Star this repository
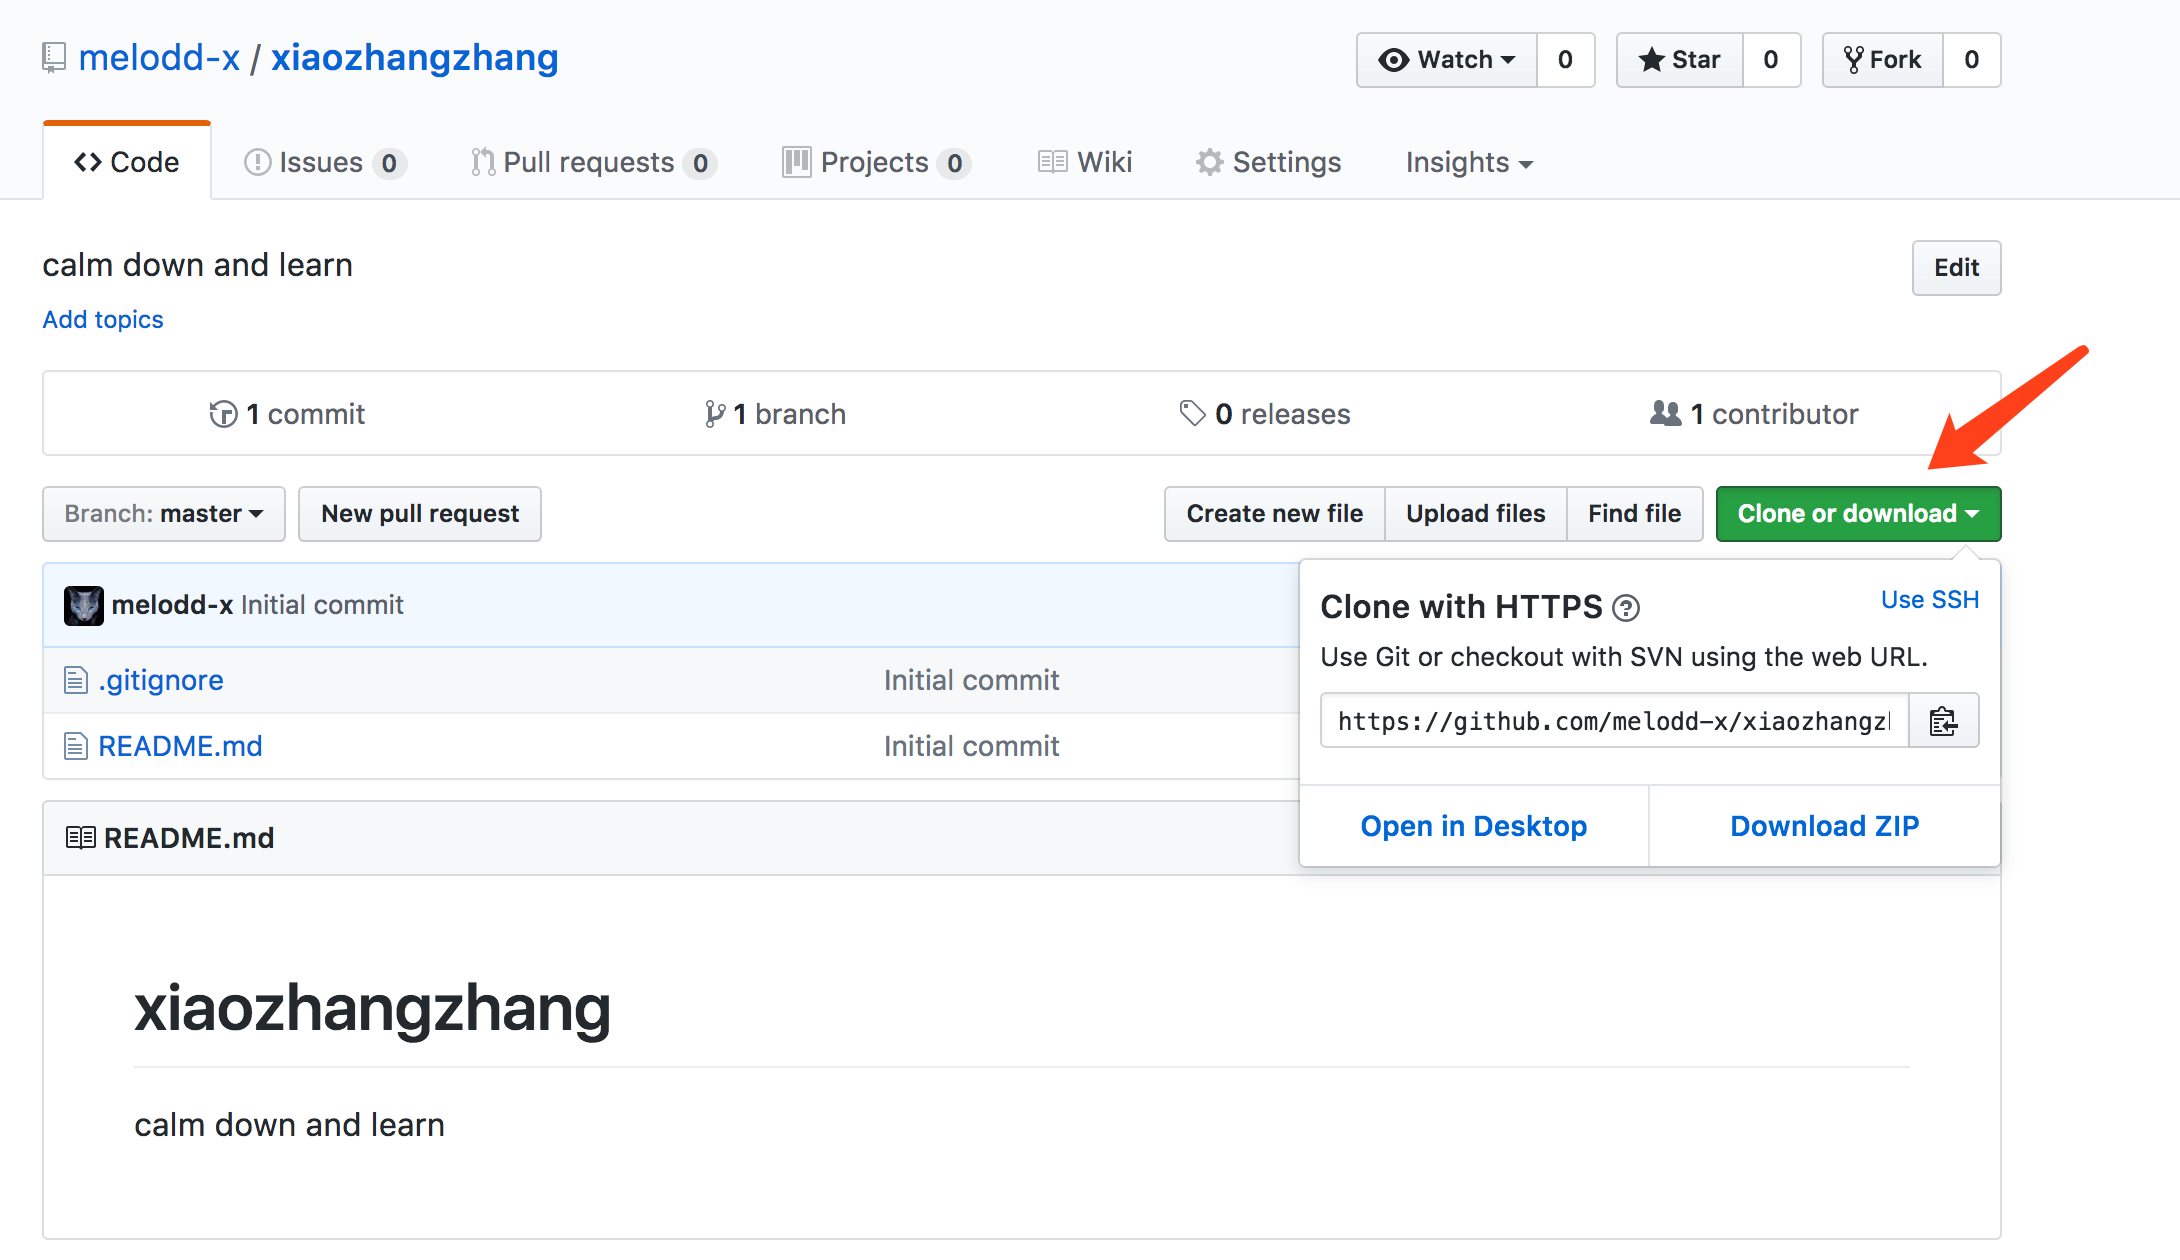The image size is (2180, 1260). tap(1680, 60)
